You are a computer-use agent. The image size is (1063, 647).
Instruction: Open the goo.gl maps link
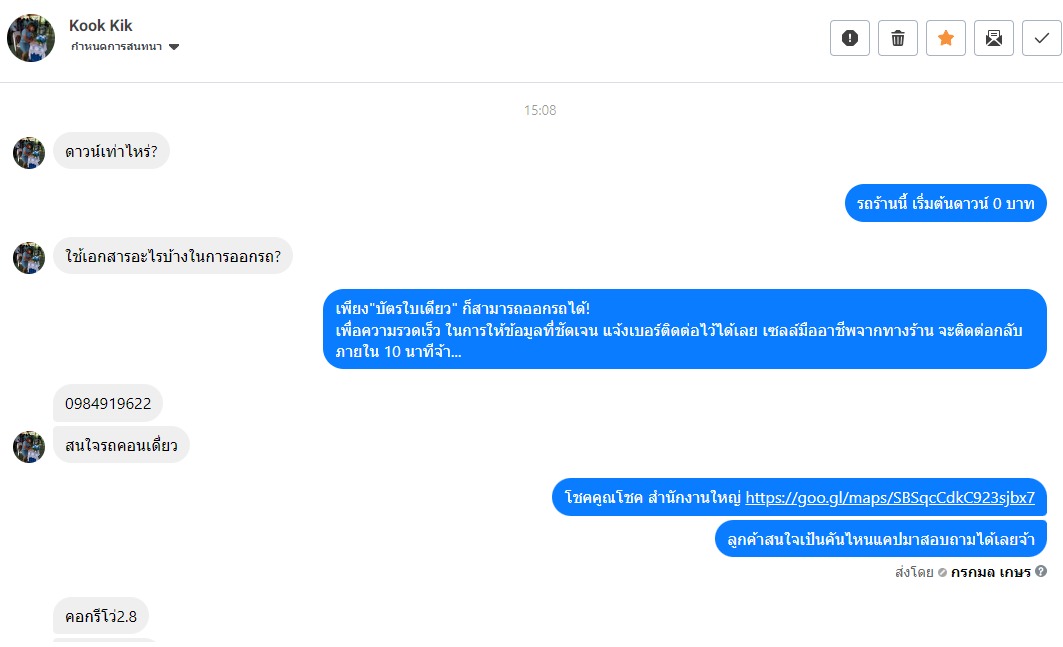pyautogui.click(x=889, y=497)
